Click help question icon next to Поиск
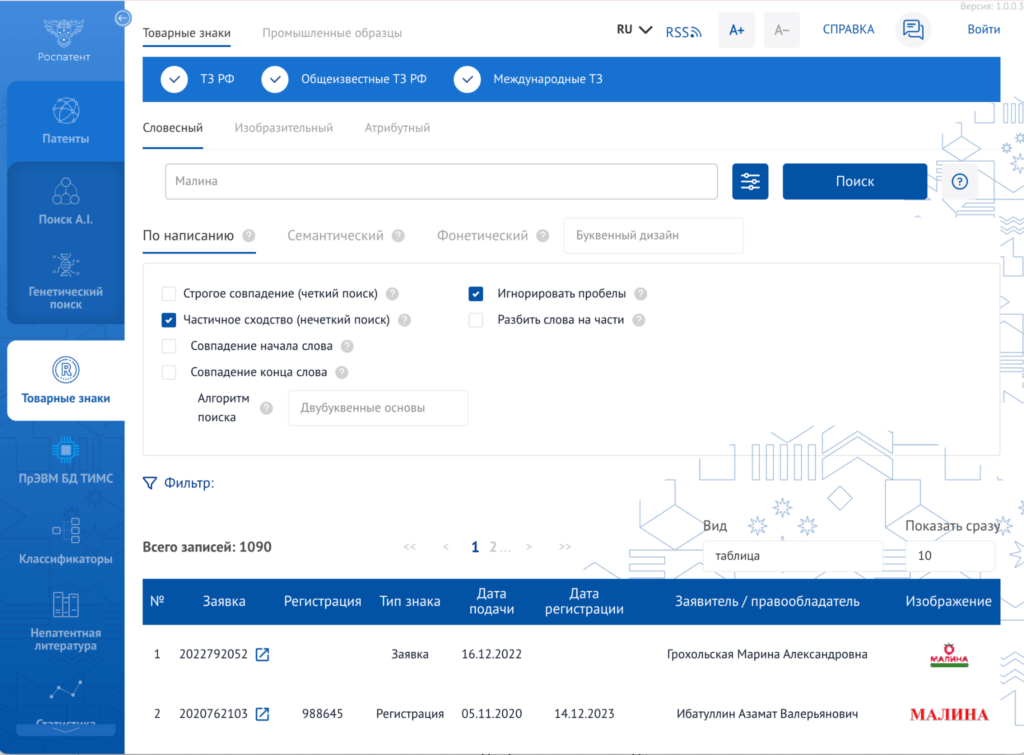The height and width of the screenshot is (755, 1024). tap(959, 182)
